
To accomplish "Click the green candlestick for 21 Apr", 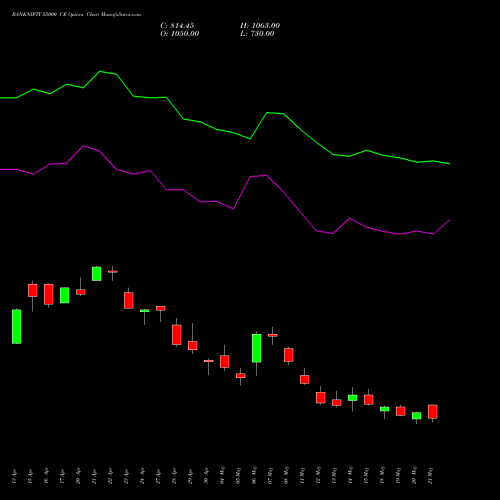I will pos(97,274).
